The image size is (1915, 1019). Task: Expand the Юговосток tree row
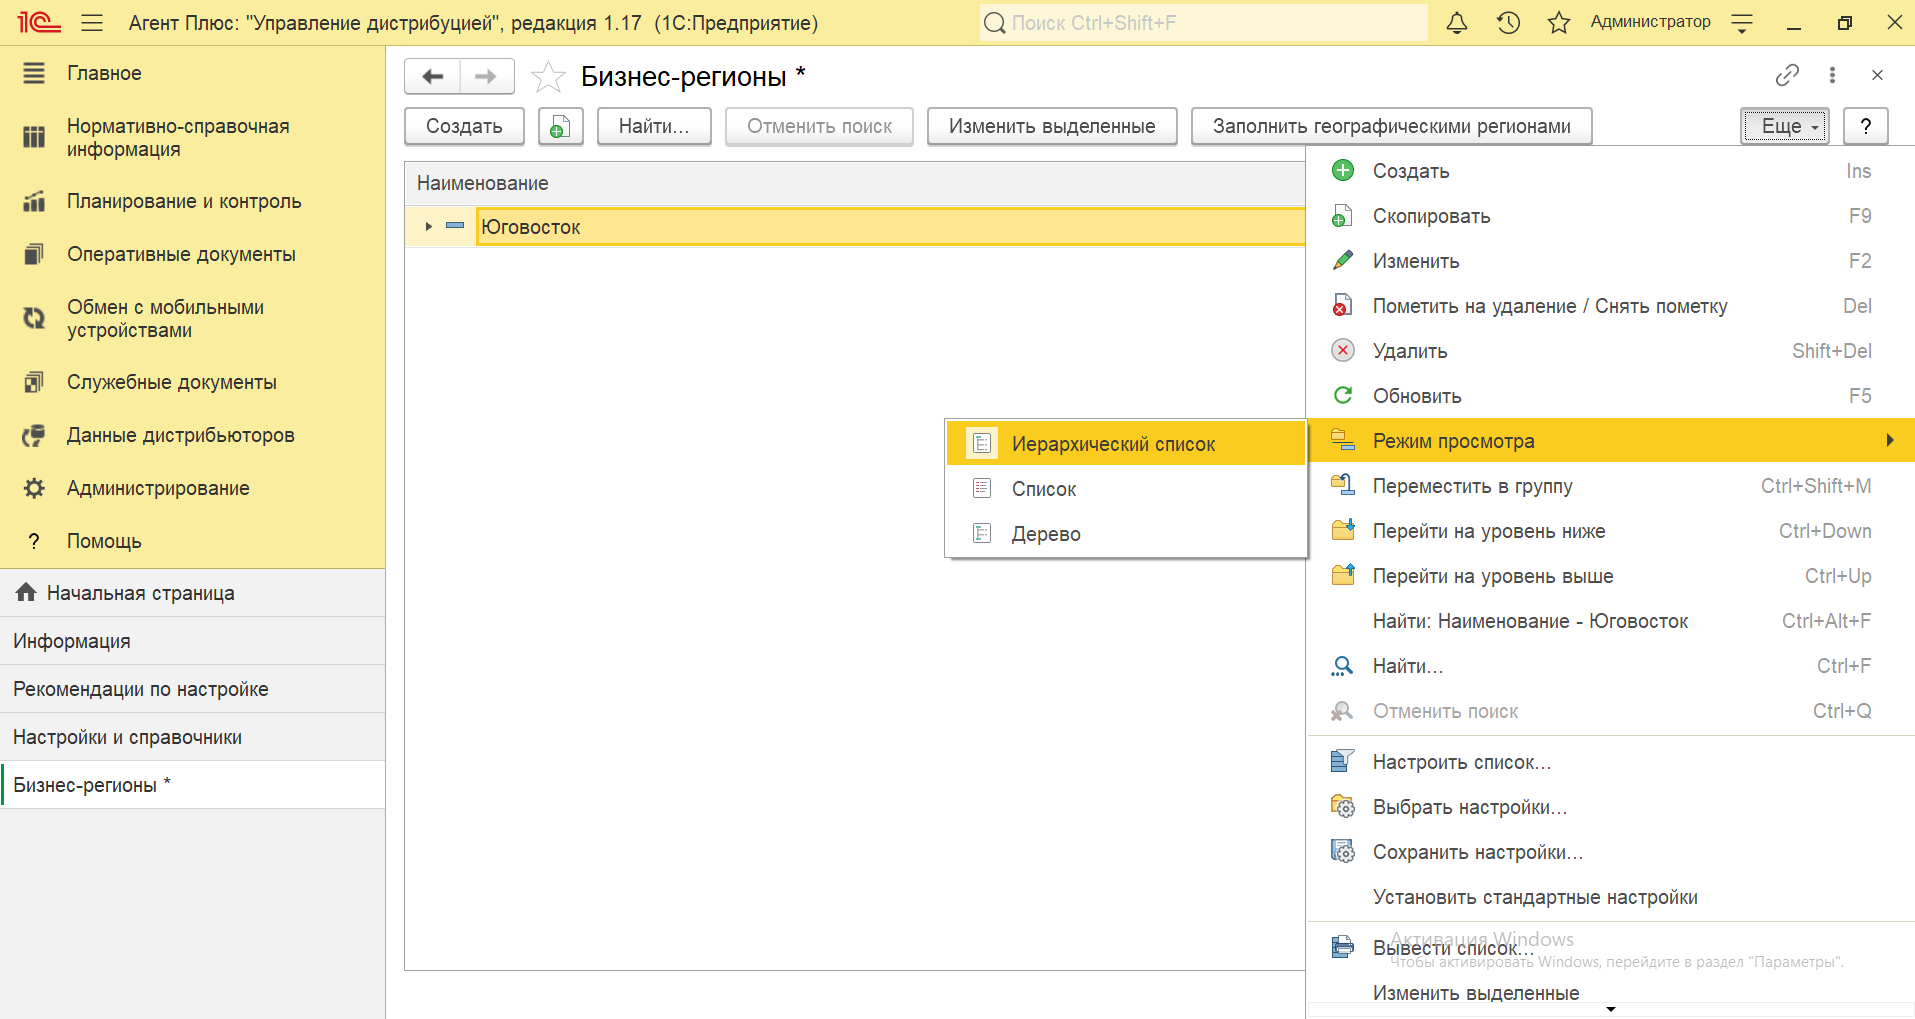coord(428,227)
